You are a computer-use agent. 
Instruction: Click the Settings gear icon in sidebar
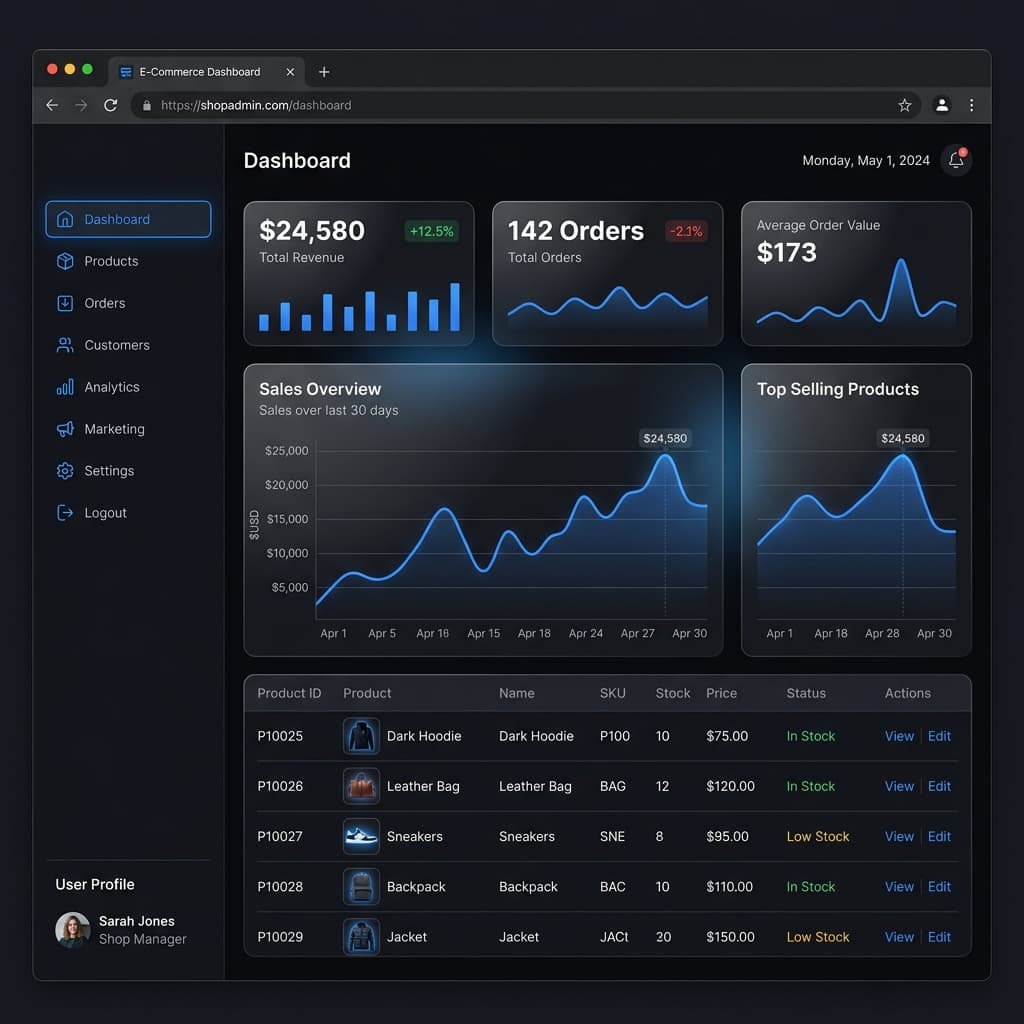pos(66,471)
